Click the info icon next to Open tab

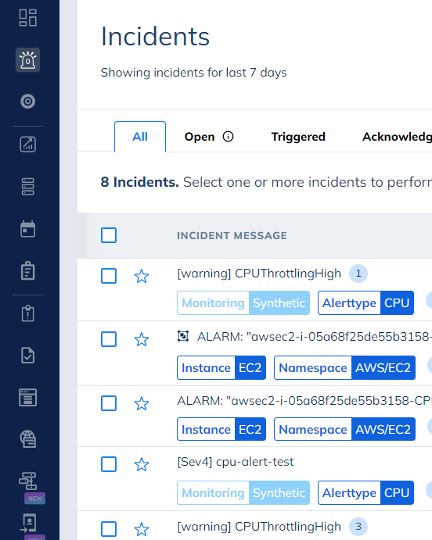click(228, 137)
